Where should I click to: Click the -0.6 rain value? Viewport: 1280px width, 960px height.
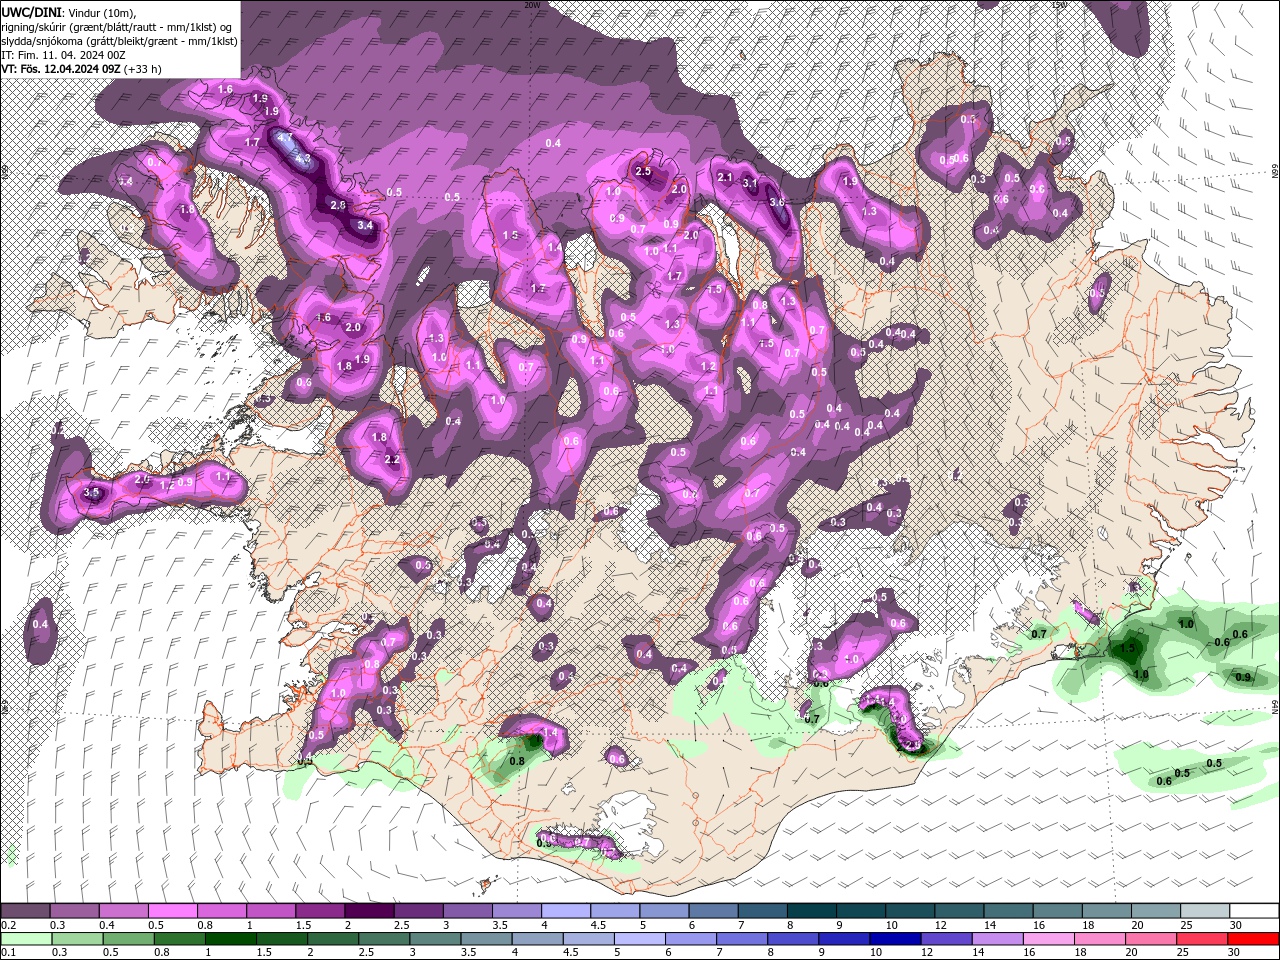[1220, 642]
